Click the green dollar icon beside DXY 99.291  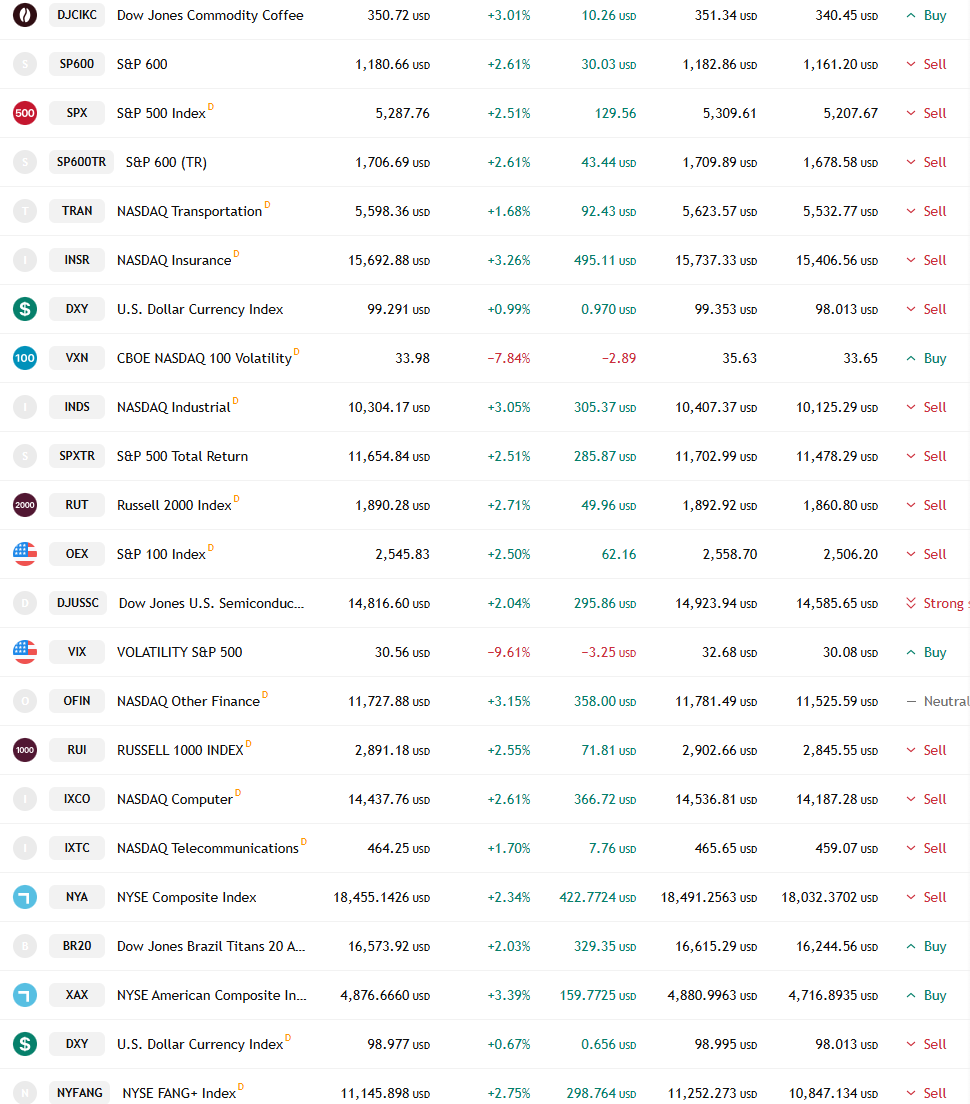(x=25, y=309)
